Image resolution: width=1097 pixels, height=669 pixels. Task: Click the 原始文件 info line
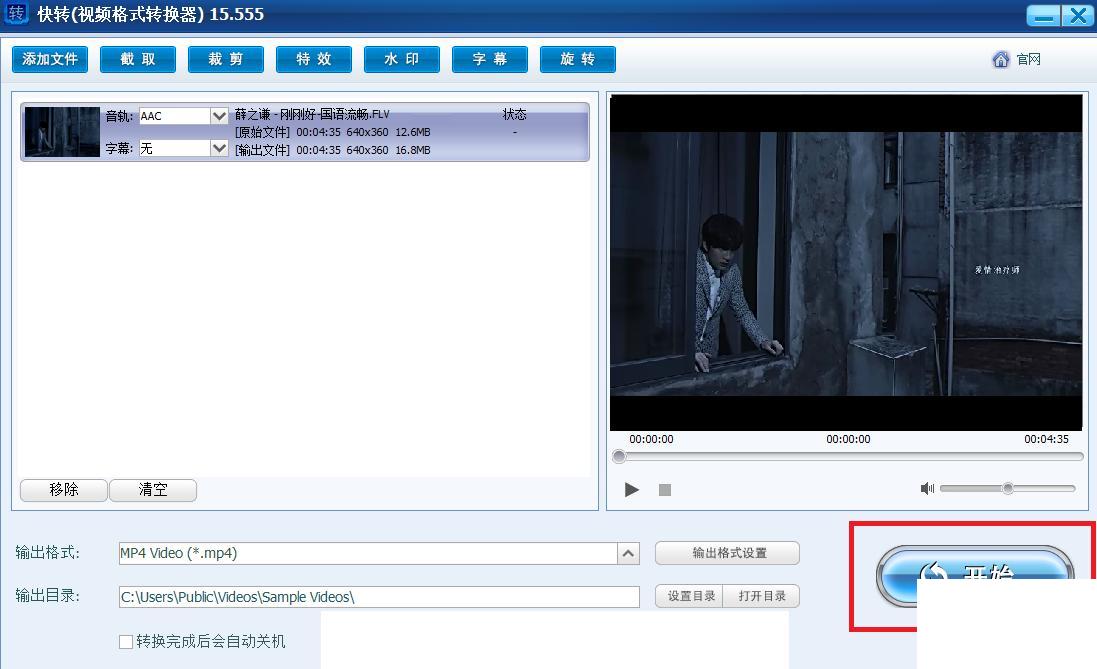tap(332, 132)
